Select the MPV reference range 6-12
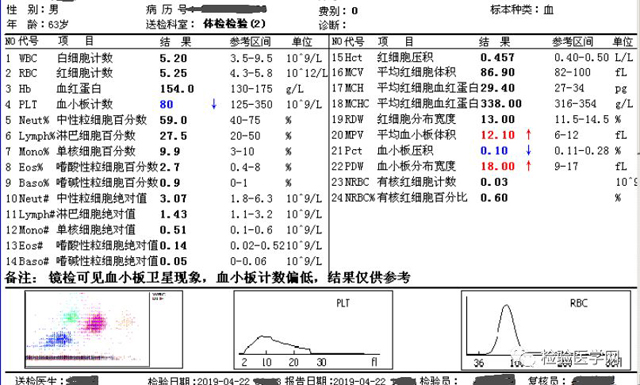Screen dimensions: 640x385 (566, 135)
